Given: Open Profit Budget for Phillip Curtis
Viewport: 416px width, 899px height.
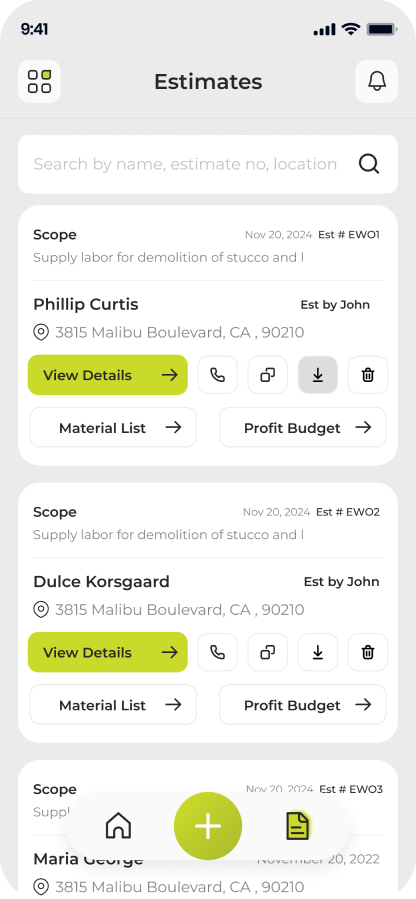Looking at the screenshot, I should (303, 427).
